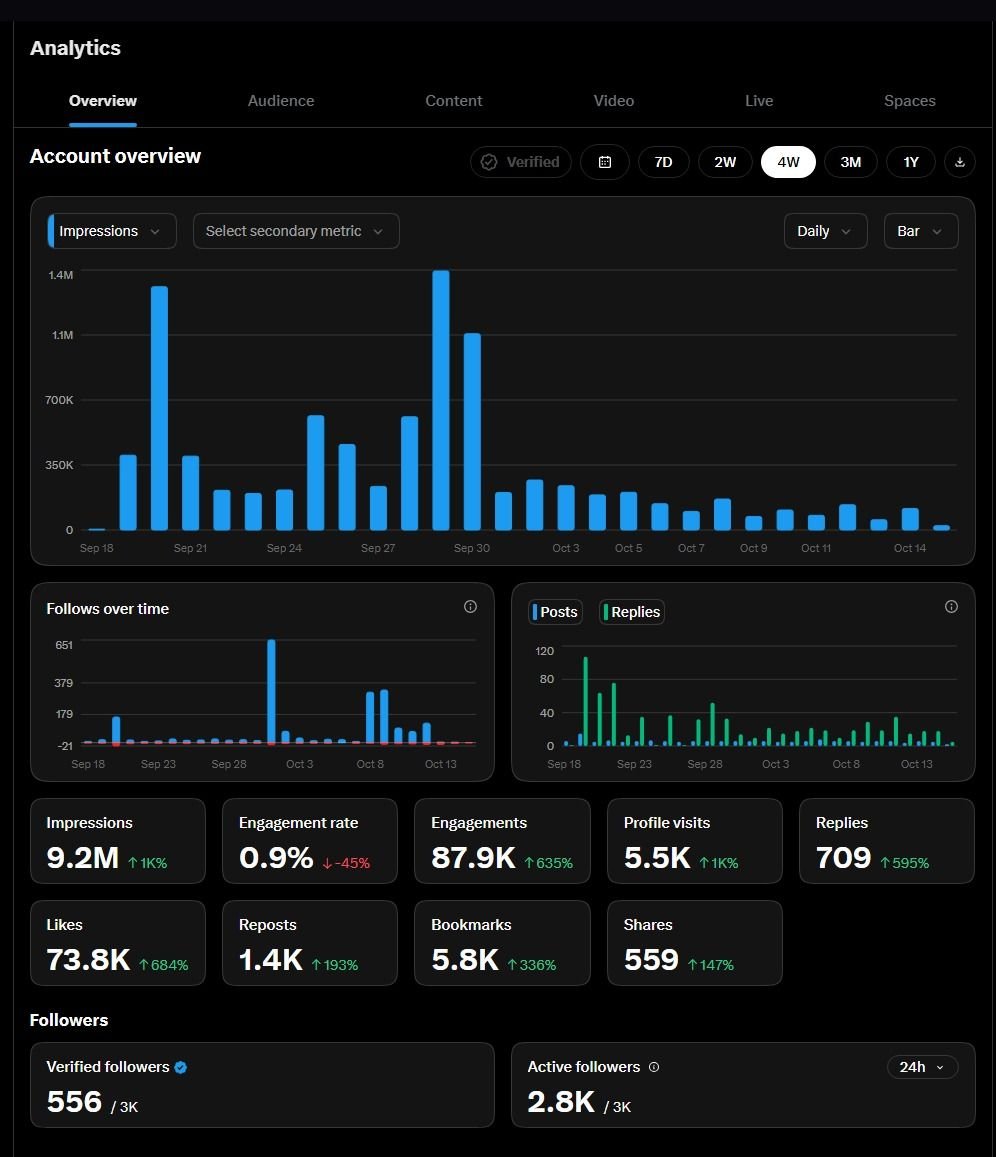Screen dimensions: 996x1157
Task: Open the Engagement rate 0.9% card
Action: (310, 841)
